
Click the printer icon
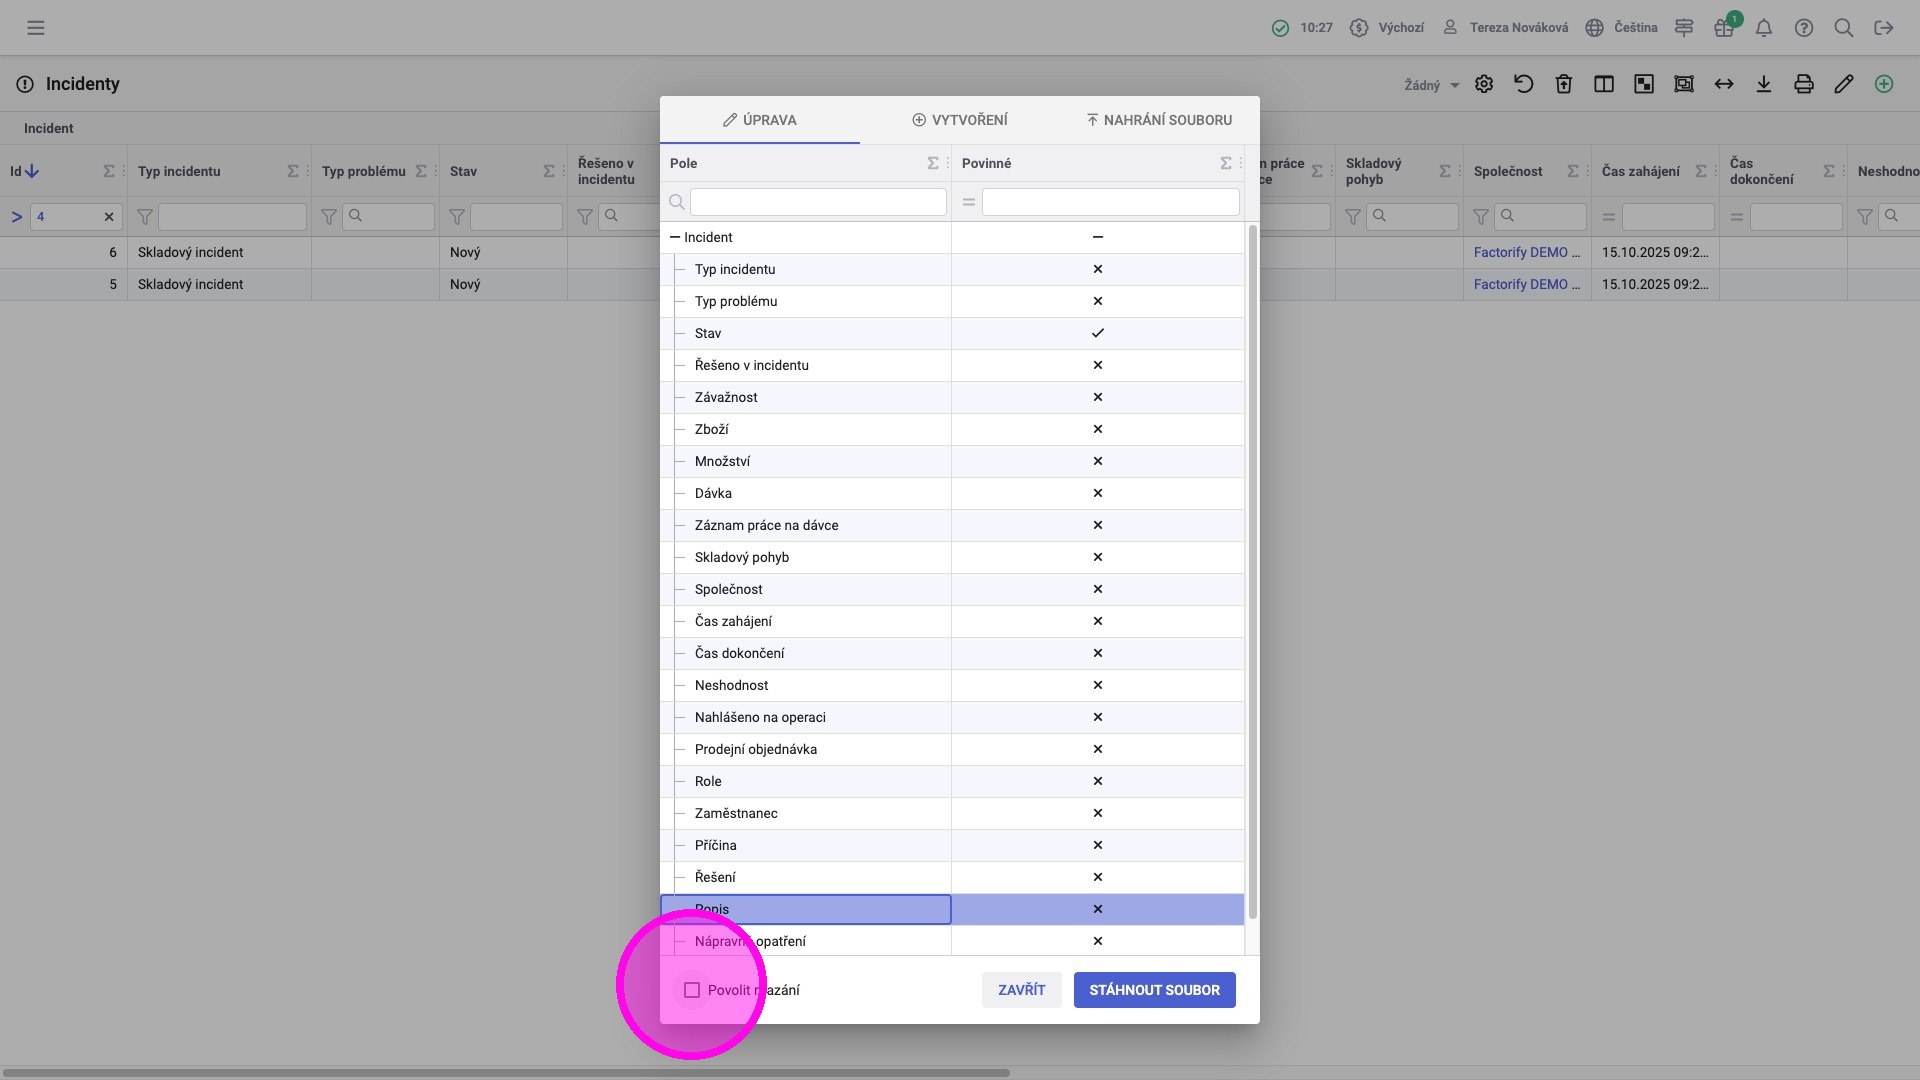[1804, 84]
